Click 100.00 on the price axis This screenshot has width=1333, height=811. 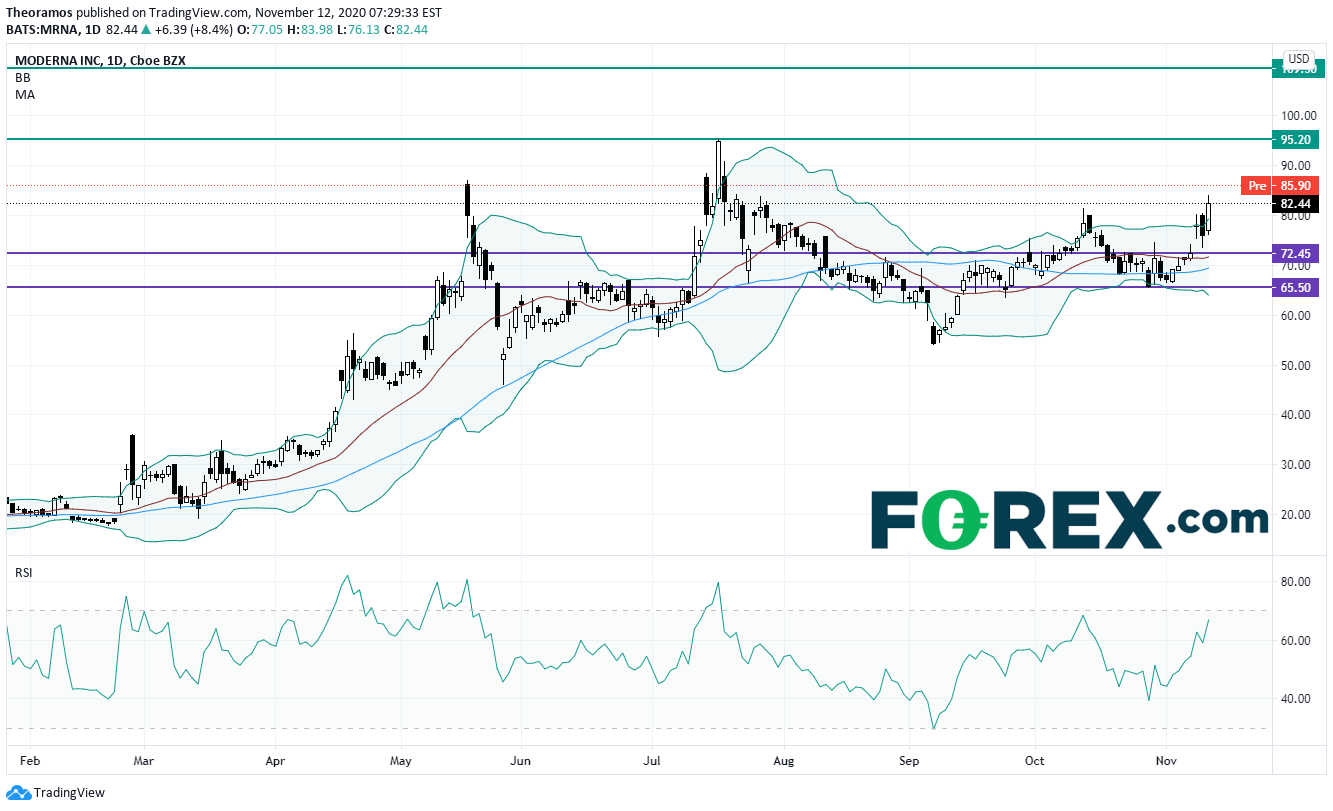(x=1298, y=116)
